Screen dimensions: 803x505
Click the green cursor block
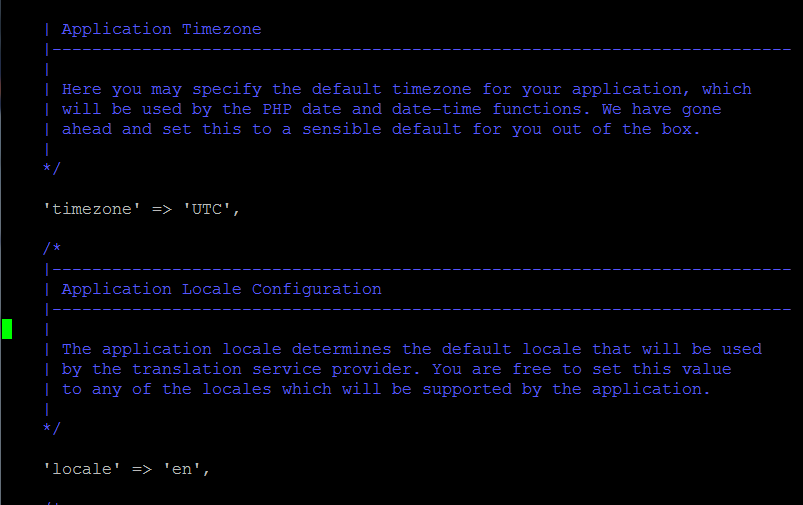[7, 329]
